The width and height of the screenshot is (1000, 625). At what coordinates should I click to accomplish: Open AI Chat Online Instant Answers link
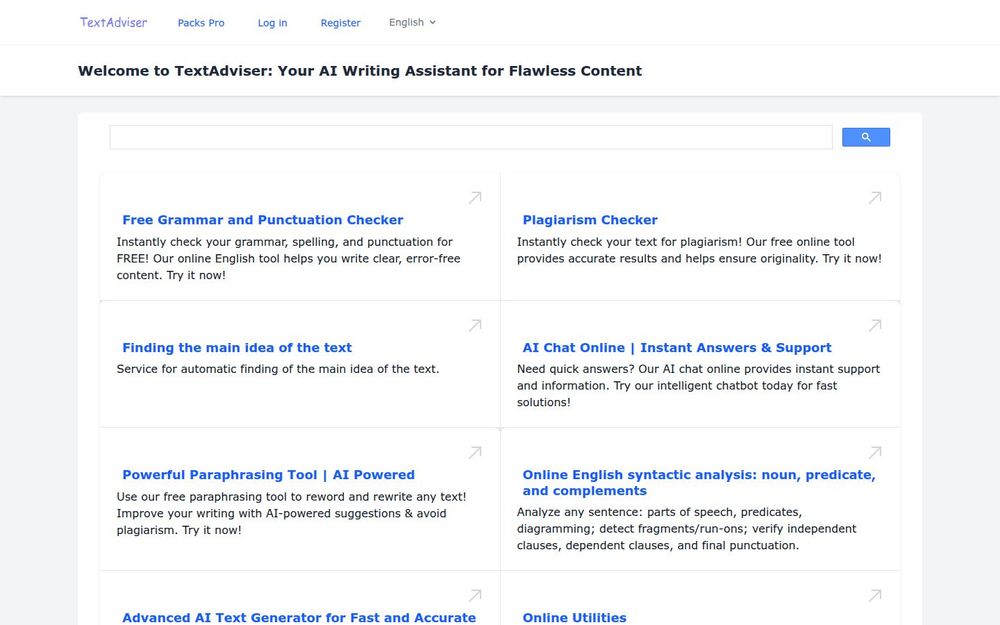click(x=677, y=348)
